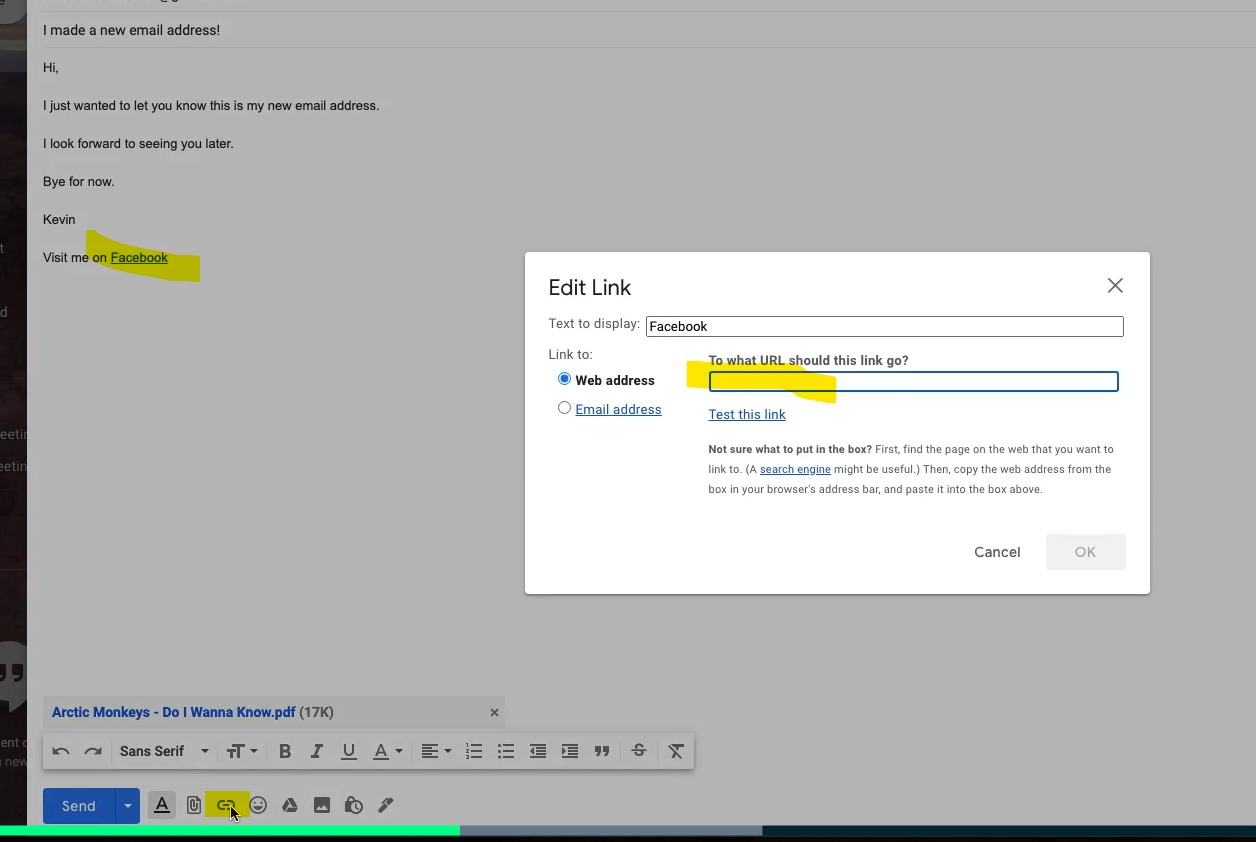Viewport: 1256px width, 842px height.
Task: Cancel the Edit Link dialog
Action: [997, 552]
